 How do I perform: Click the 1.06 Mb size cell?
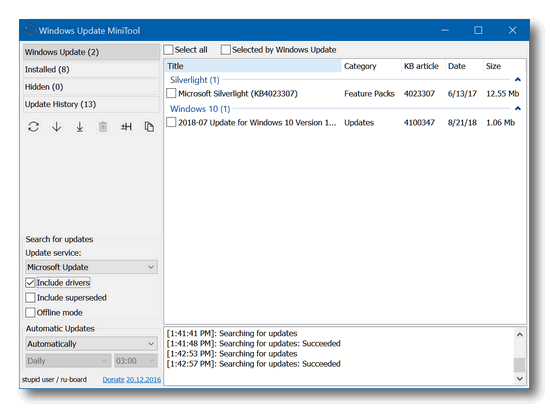501,122
